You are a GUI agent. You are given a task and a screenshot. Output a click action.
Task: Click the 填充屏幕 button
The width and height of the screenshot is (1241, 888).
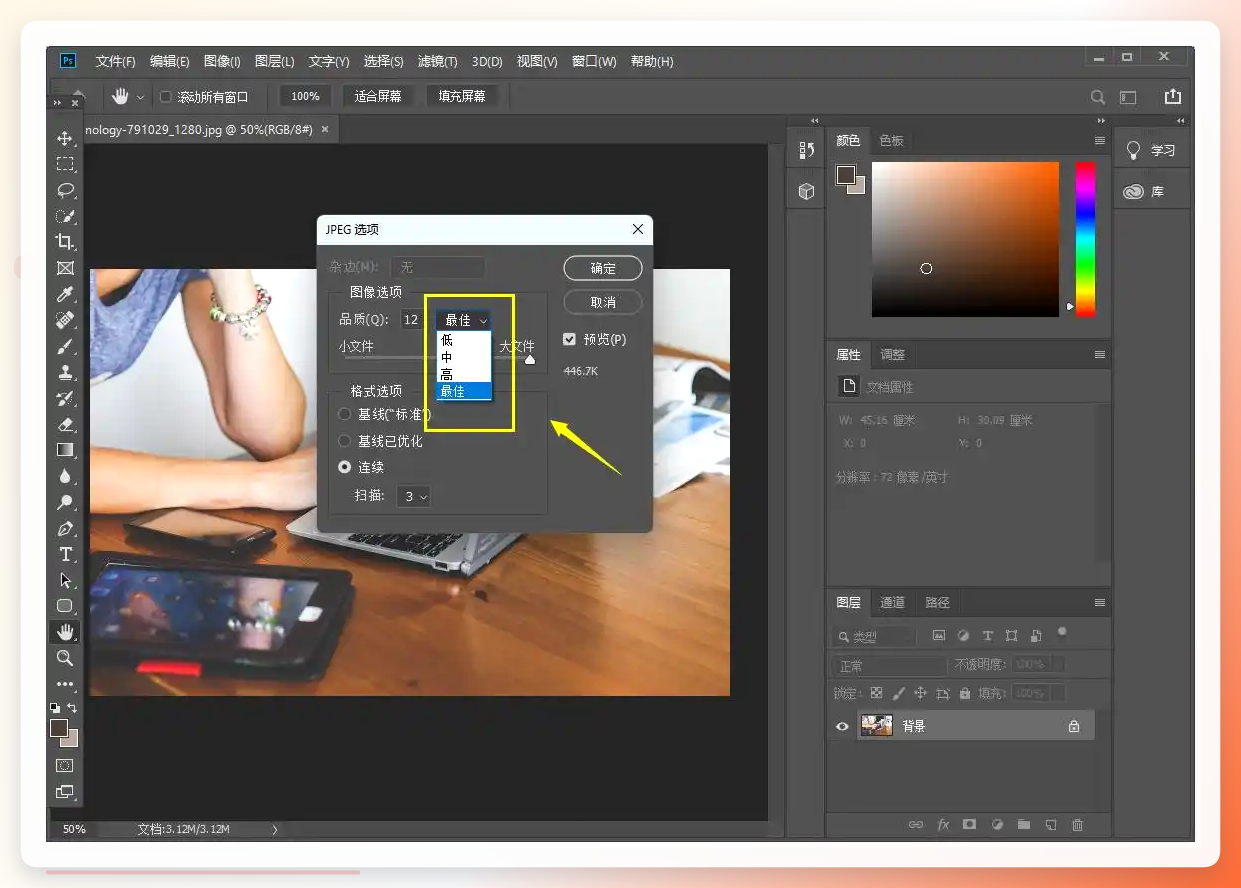pyautogui.click(x=462, y=97)
